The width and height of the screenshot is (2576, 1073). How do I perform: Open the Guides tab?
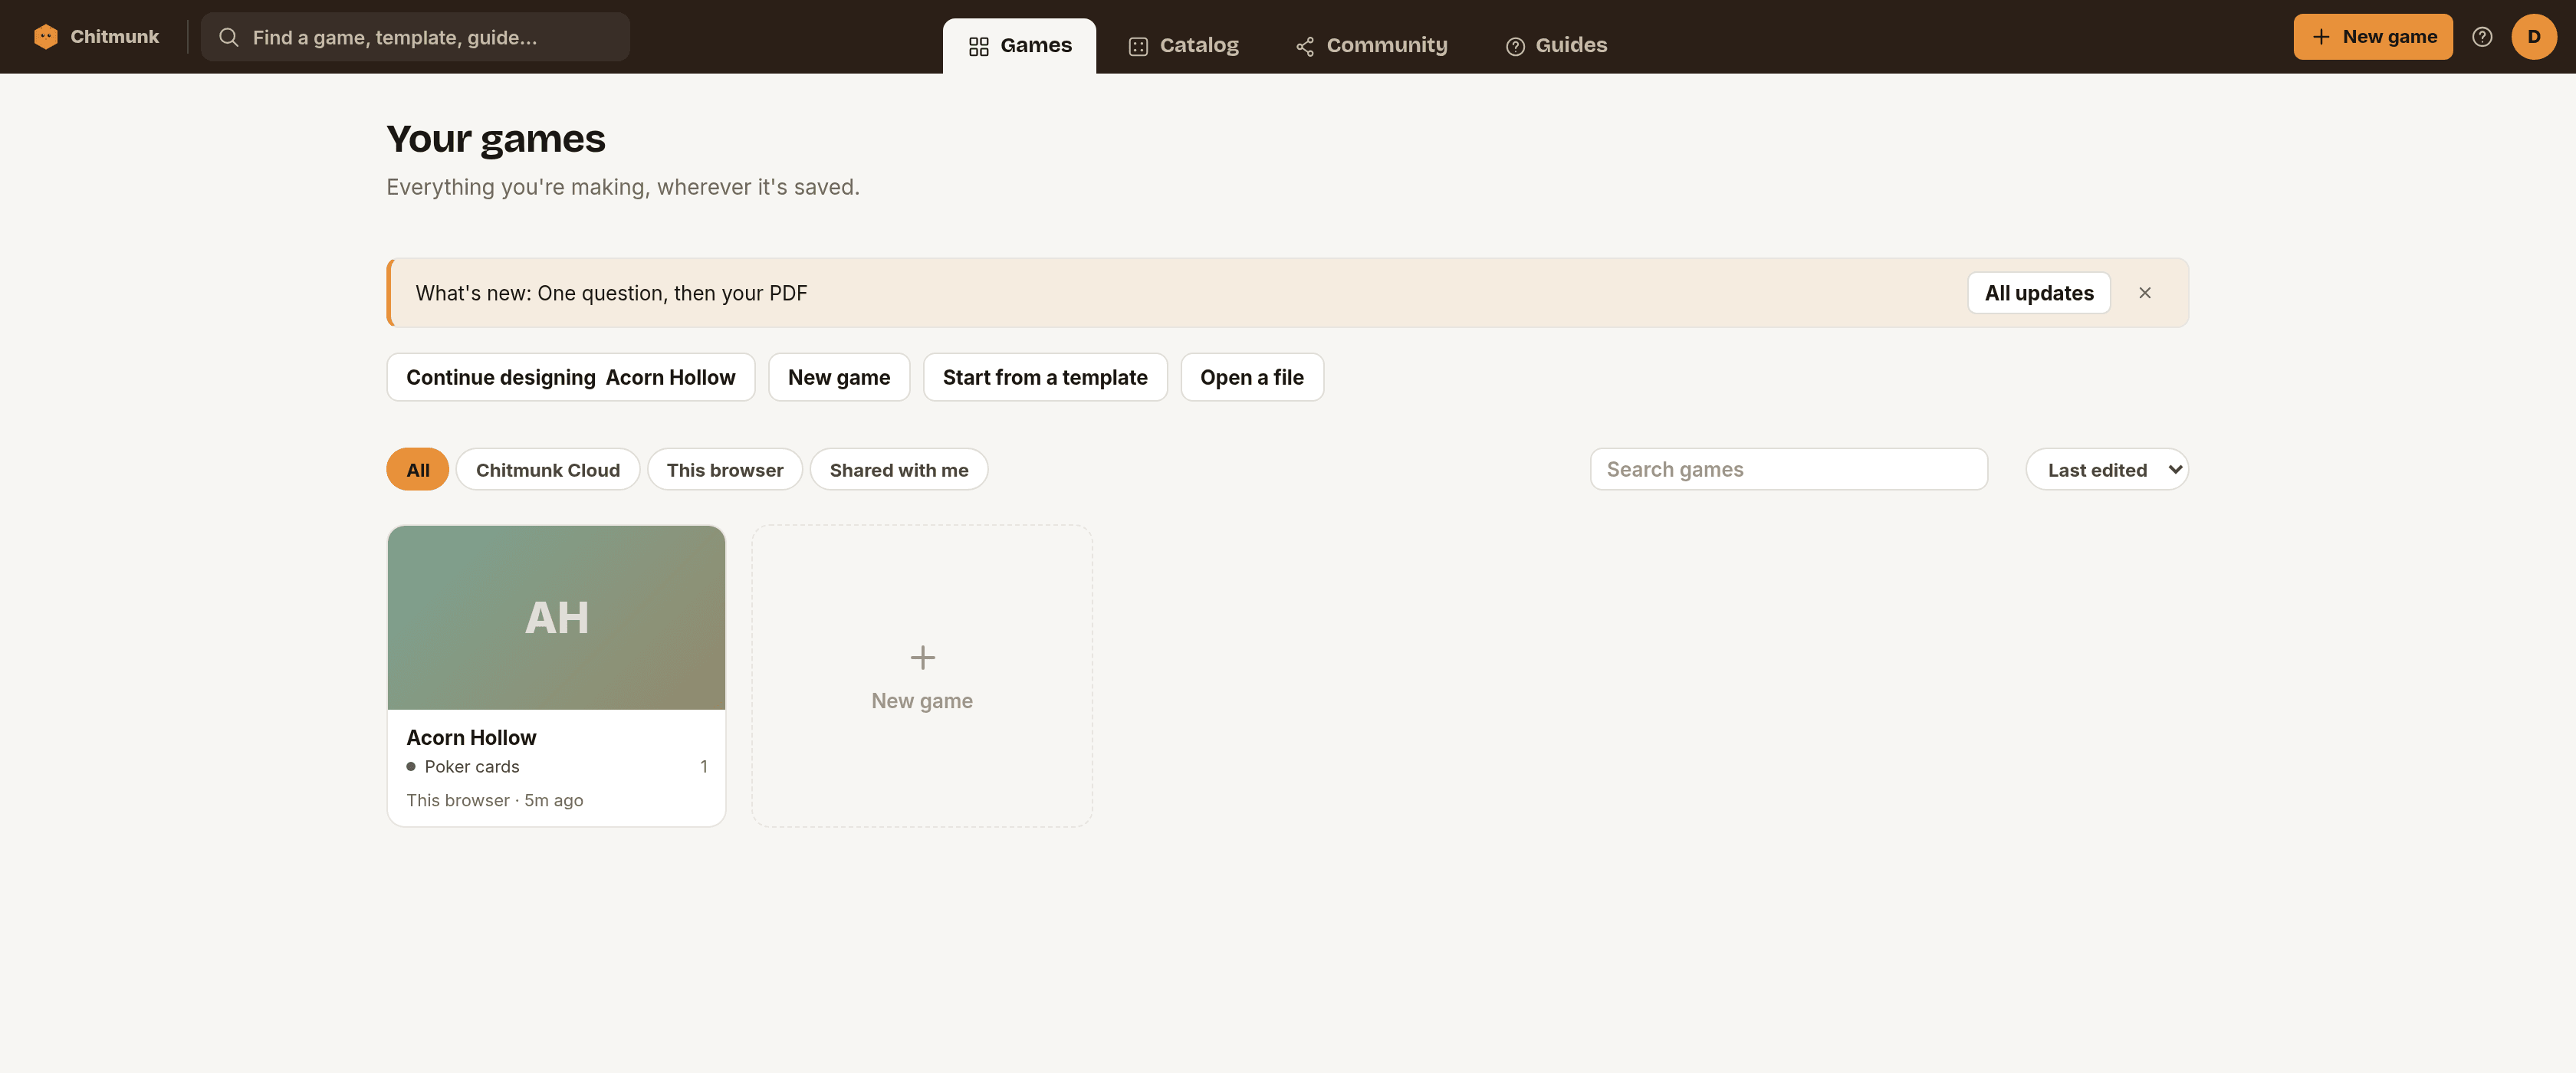(1556, 46)
